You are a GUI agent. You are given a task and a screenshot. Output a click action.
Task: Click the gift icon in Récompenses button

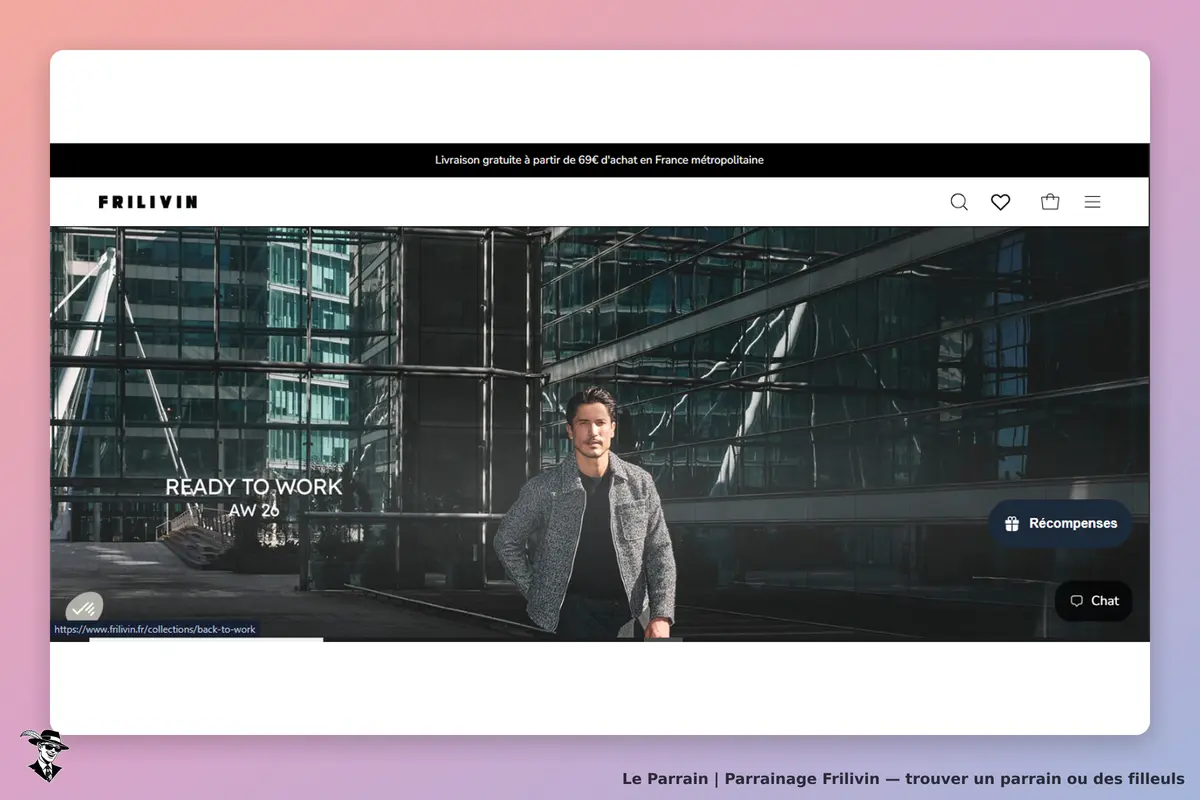[1012, 523]
